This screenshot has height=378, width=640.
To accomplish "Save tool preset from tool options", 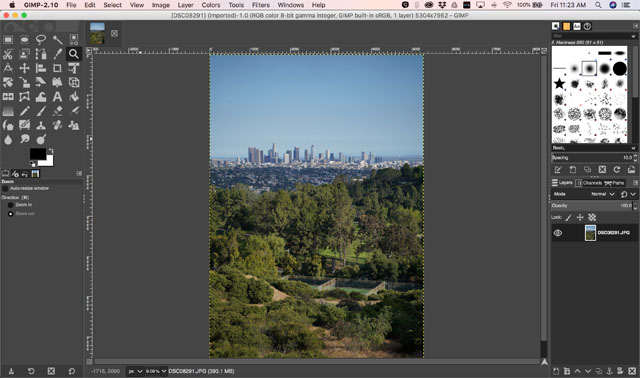I will tap(11, 371).
